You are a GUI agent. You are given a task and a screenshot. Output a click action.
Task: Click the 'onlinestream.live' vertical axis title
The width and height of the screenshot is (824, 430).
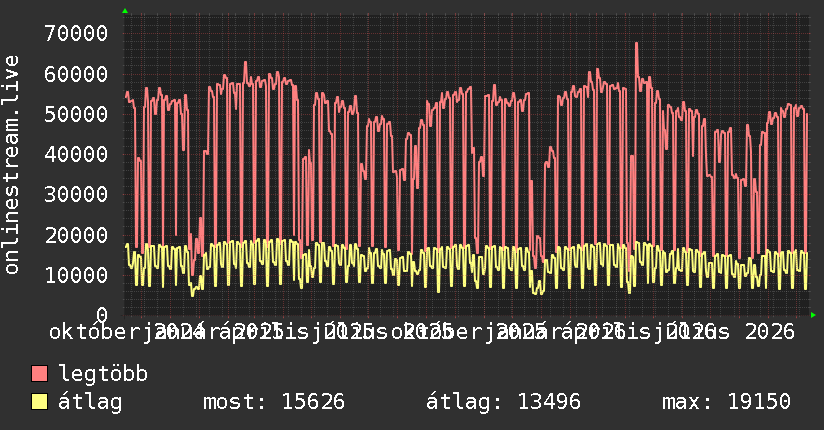11,165
